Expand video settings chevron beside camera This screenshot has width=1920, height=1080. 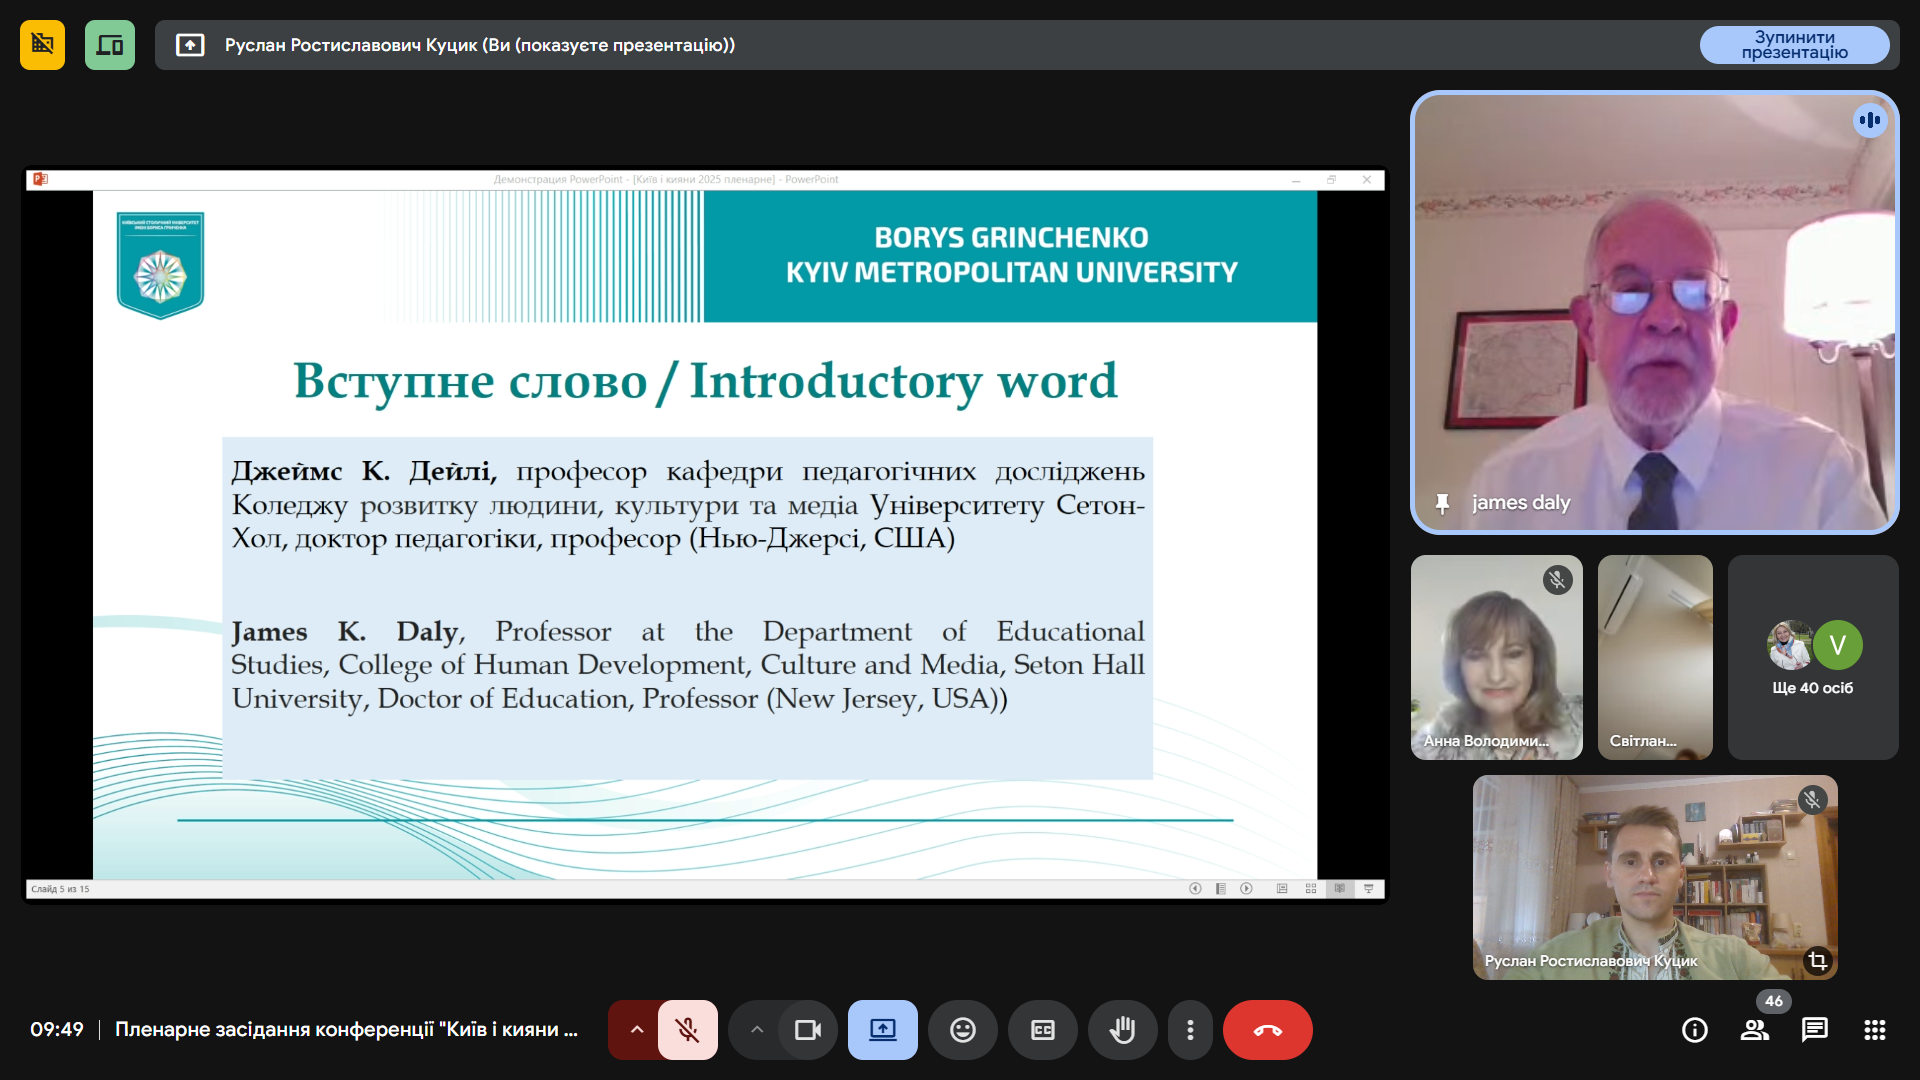757,1030
